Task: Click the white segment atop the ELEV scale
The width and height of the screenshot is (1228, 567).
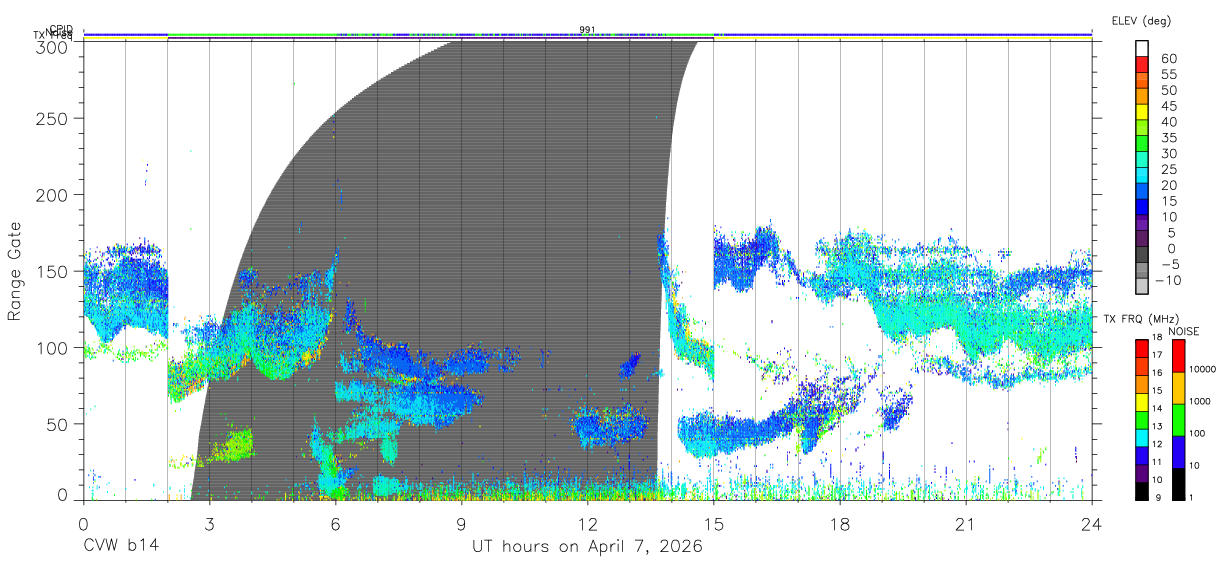Action: (1143, 49)
